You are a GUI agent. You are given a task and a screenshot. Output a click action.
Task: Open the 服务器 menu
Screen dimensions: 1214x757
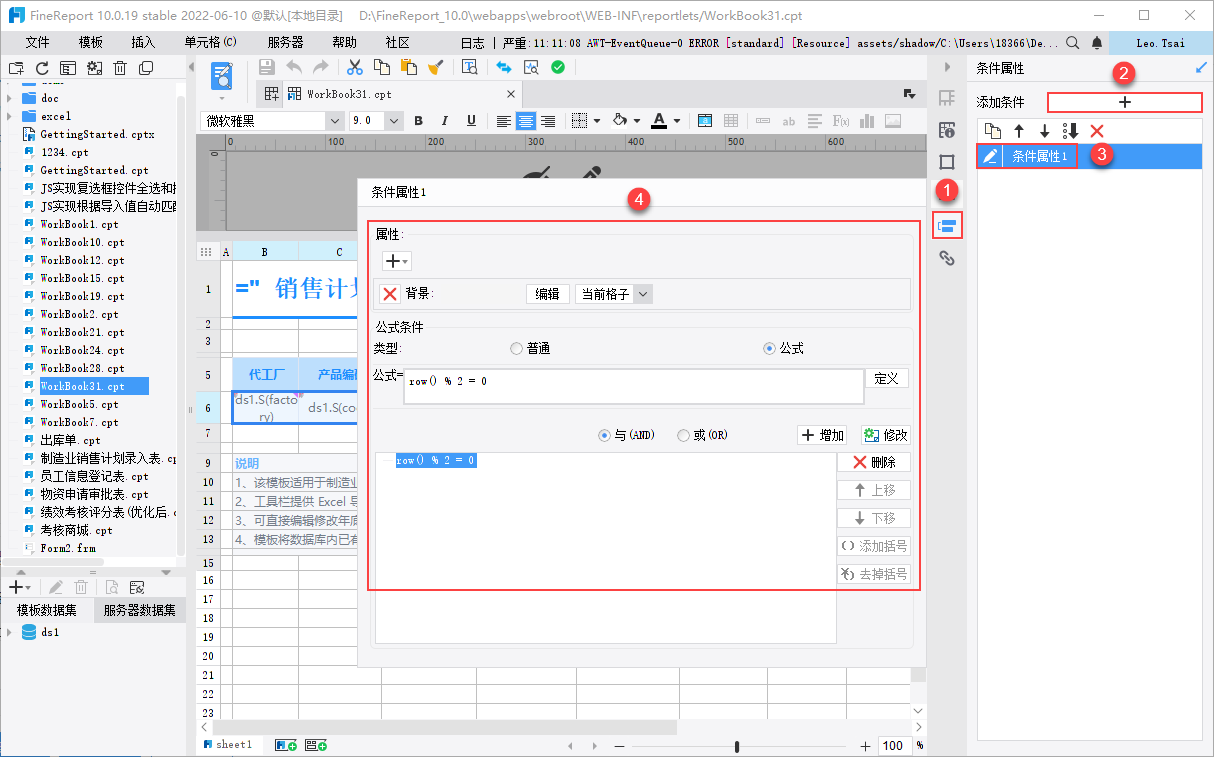pyautogui.click(x=285, y=43)
